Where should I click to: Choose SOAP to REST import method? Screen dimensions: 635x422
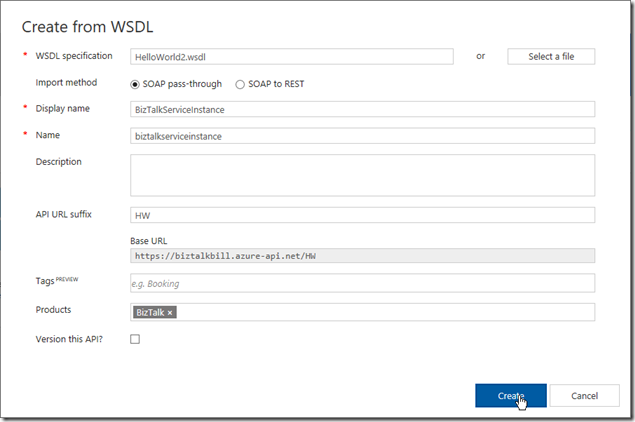click(x=240, y=84)
